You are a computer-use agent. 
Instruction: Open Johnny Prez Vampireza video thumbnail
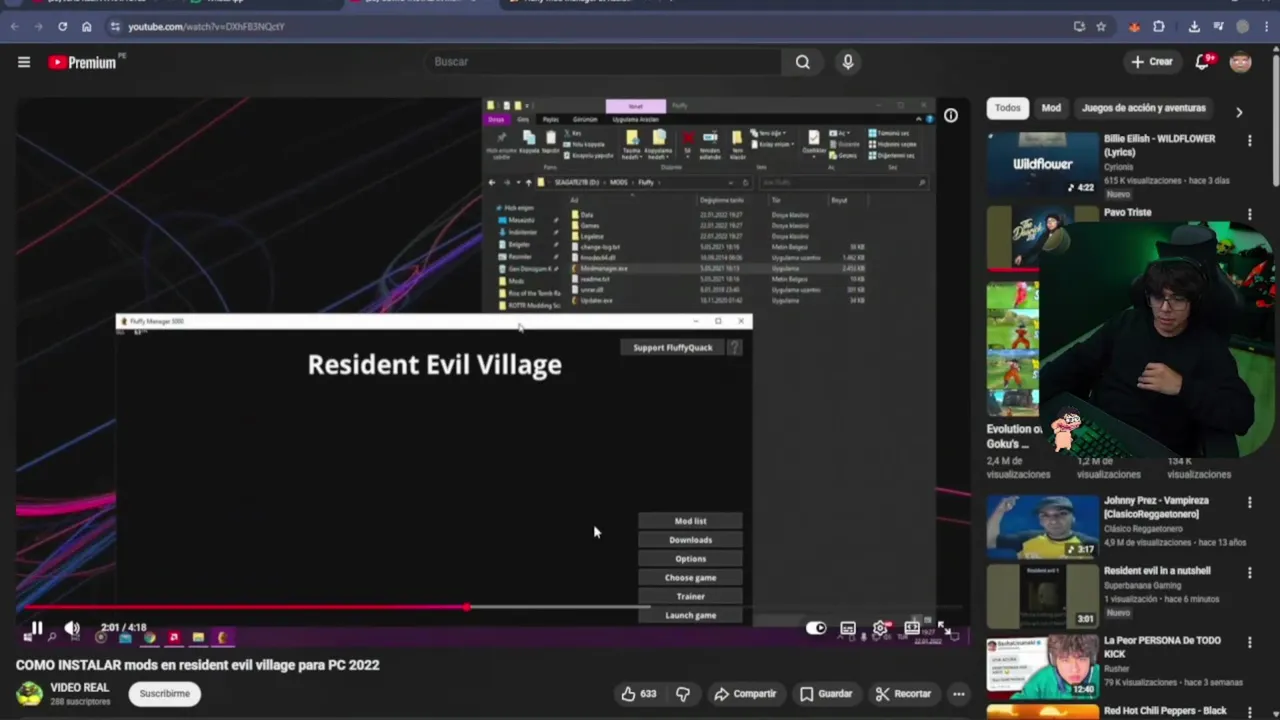click(1043, 526)
